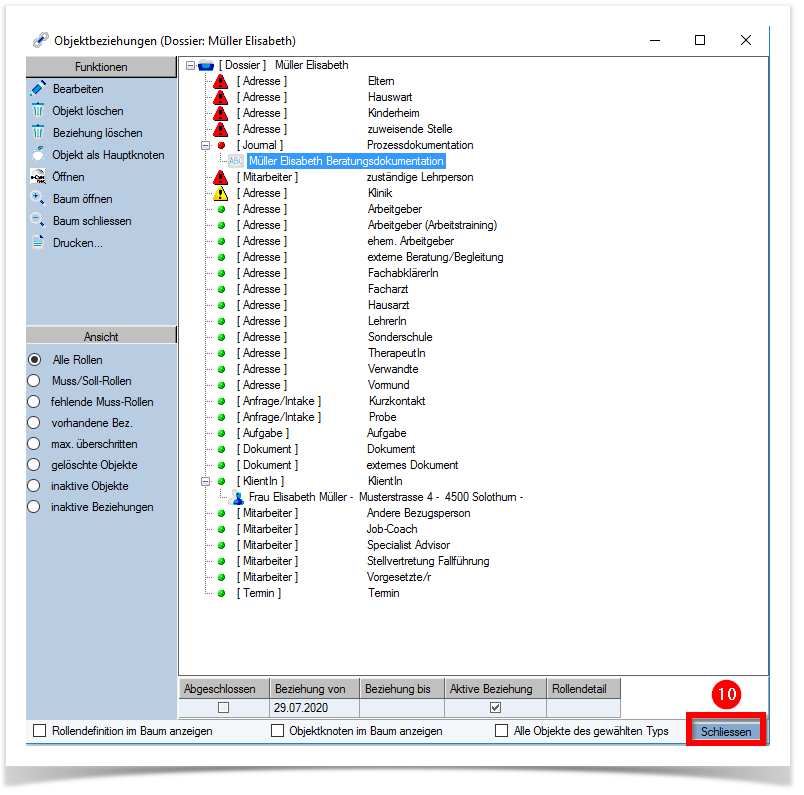The width and height of the screenshot is (804, 795).
Task: Click the empty Beziehung bis cell
Action: (x=402, y=708)
